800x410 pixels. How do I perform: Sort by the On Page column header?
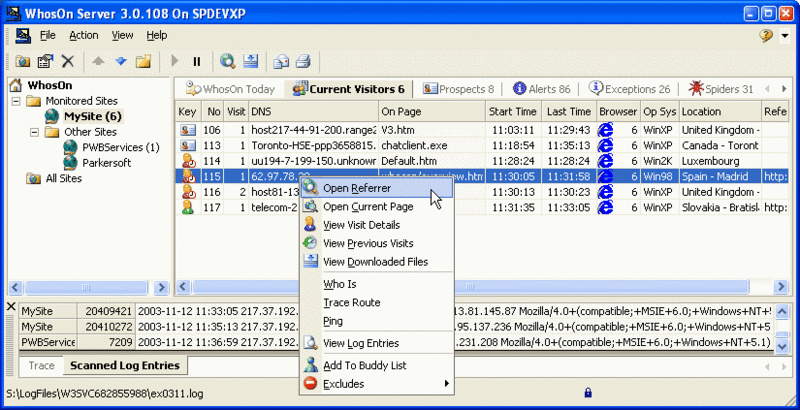coord(432,112)
